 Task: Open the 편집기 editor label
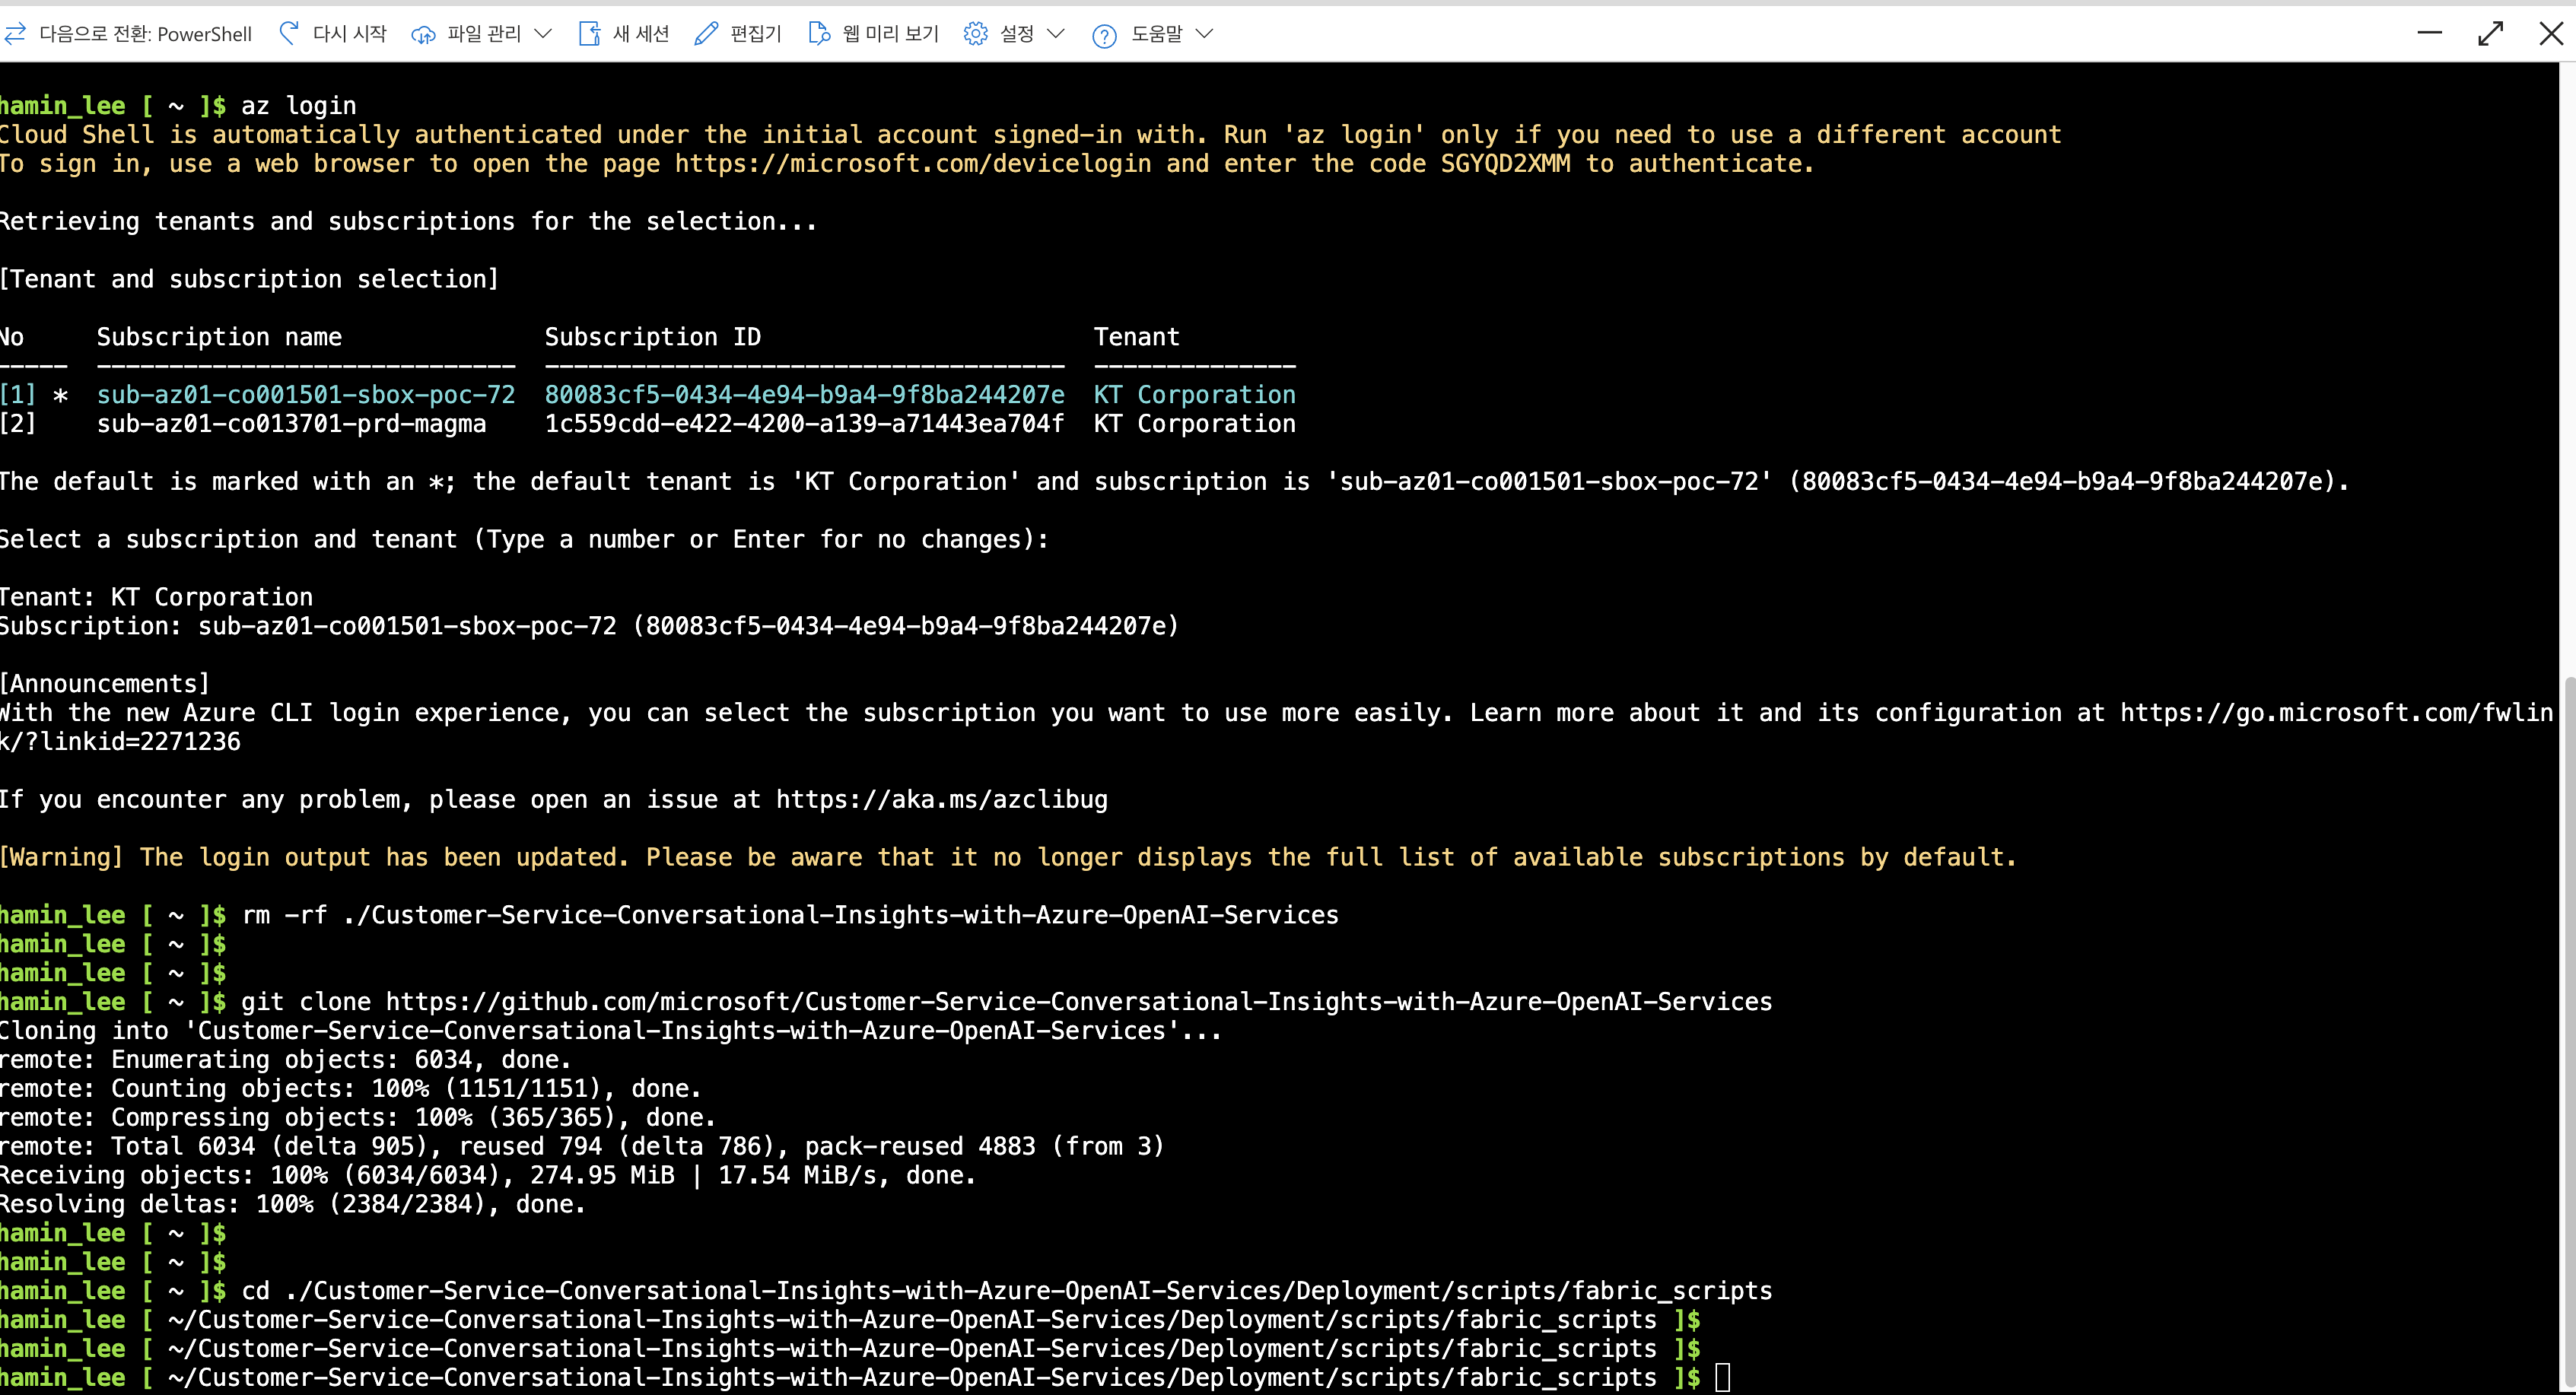click(x=756, y=34)
